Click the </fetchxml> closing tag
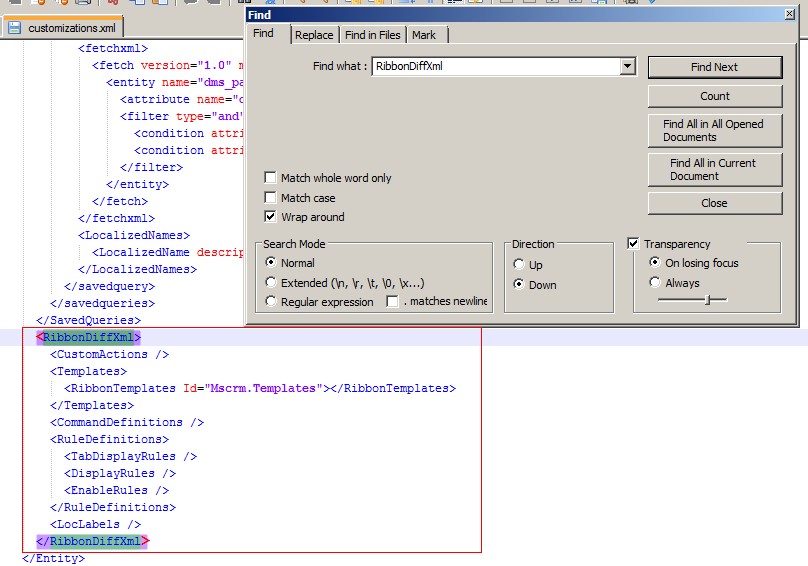Image resolution: width=808 pixels, height=566 pixels. point(116,218)
